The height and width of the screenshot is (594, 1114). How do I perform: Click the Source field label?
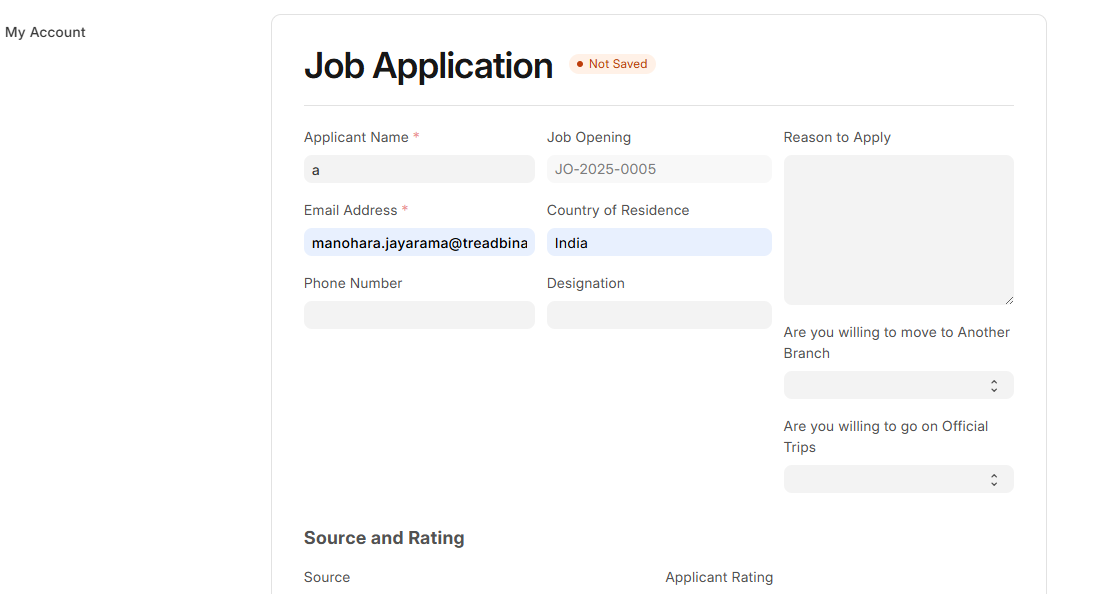[x=327, y=577]
